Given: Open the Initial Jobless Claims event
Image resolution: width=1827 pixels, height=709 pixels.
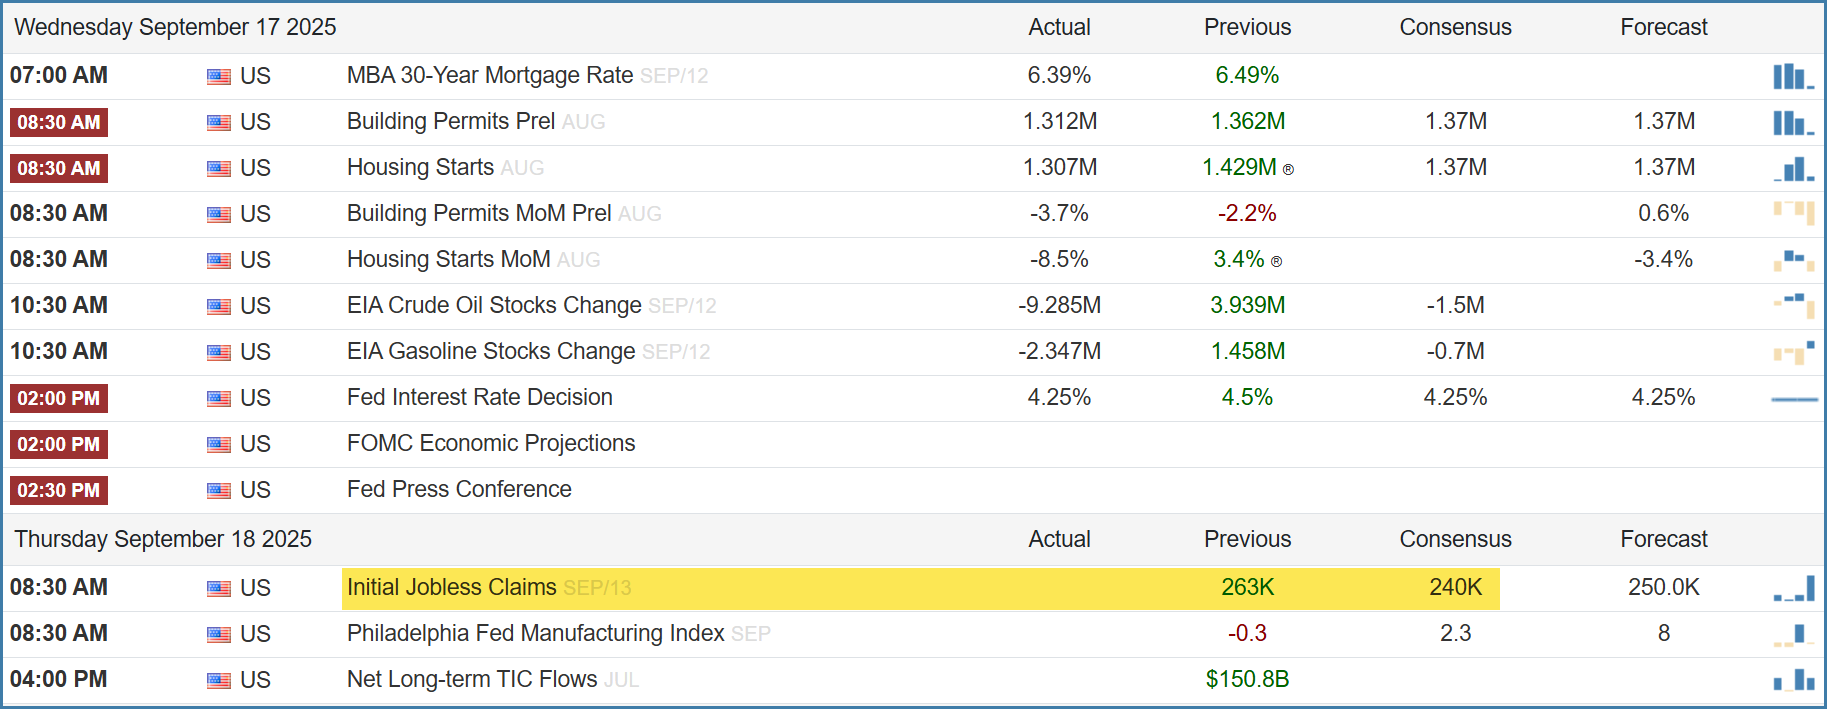Looking at the screenshot, I should tap(451, 587).
